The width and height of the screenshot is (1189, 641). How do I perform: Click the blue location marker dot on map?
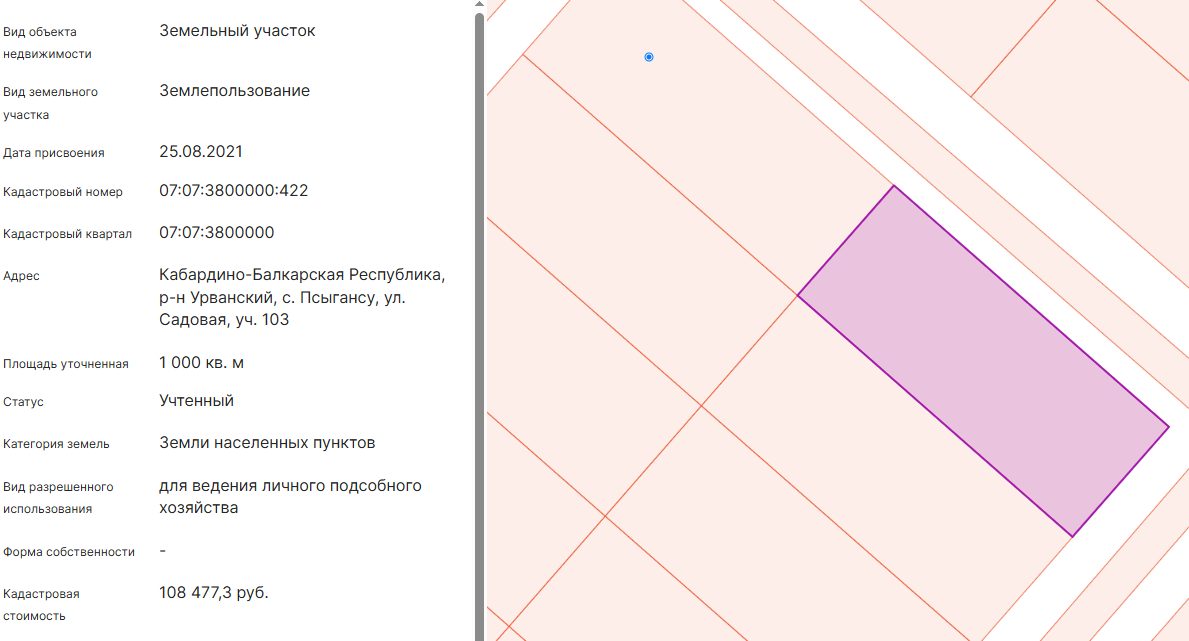[x=648, y=57]
